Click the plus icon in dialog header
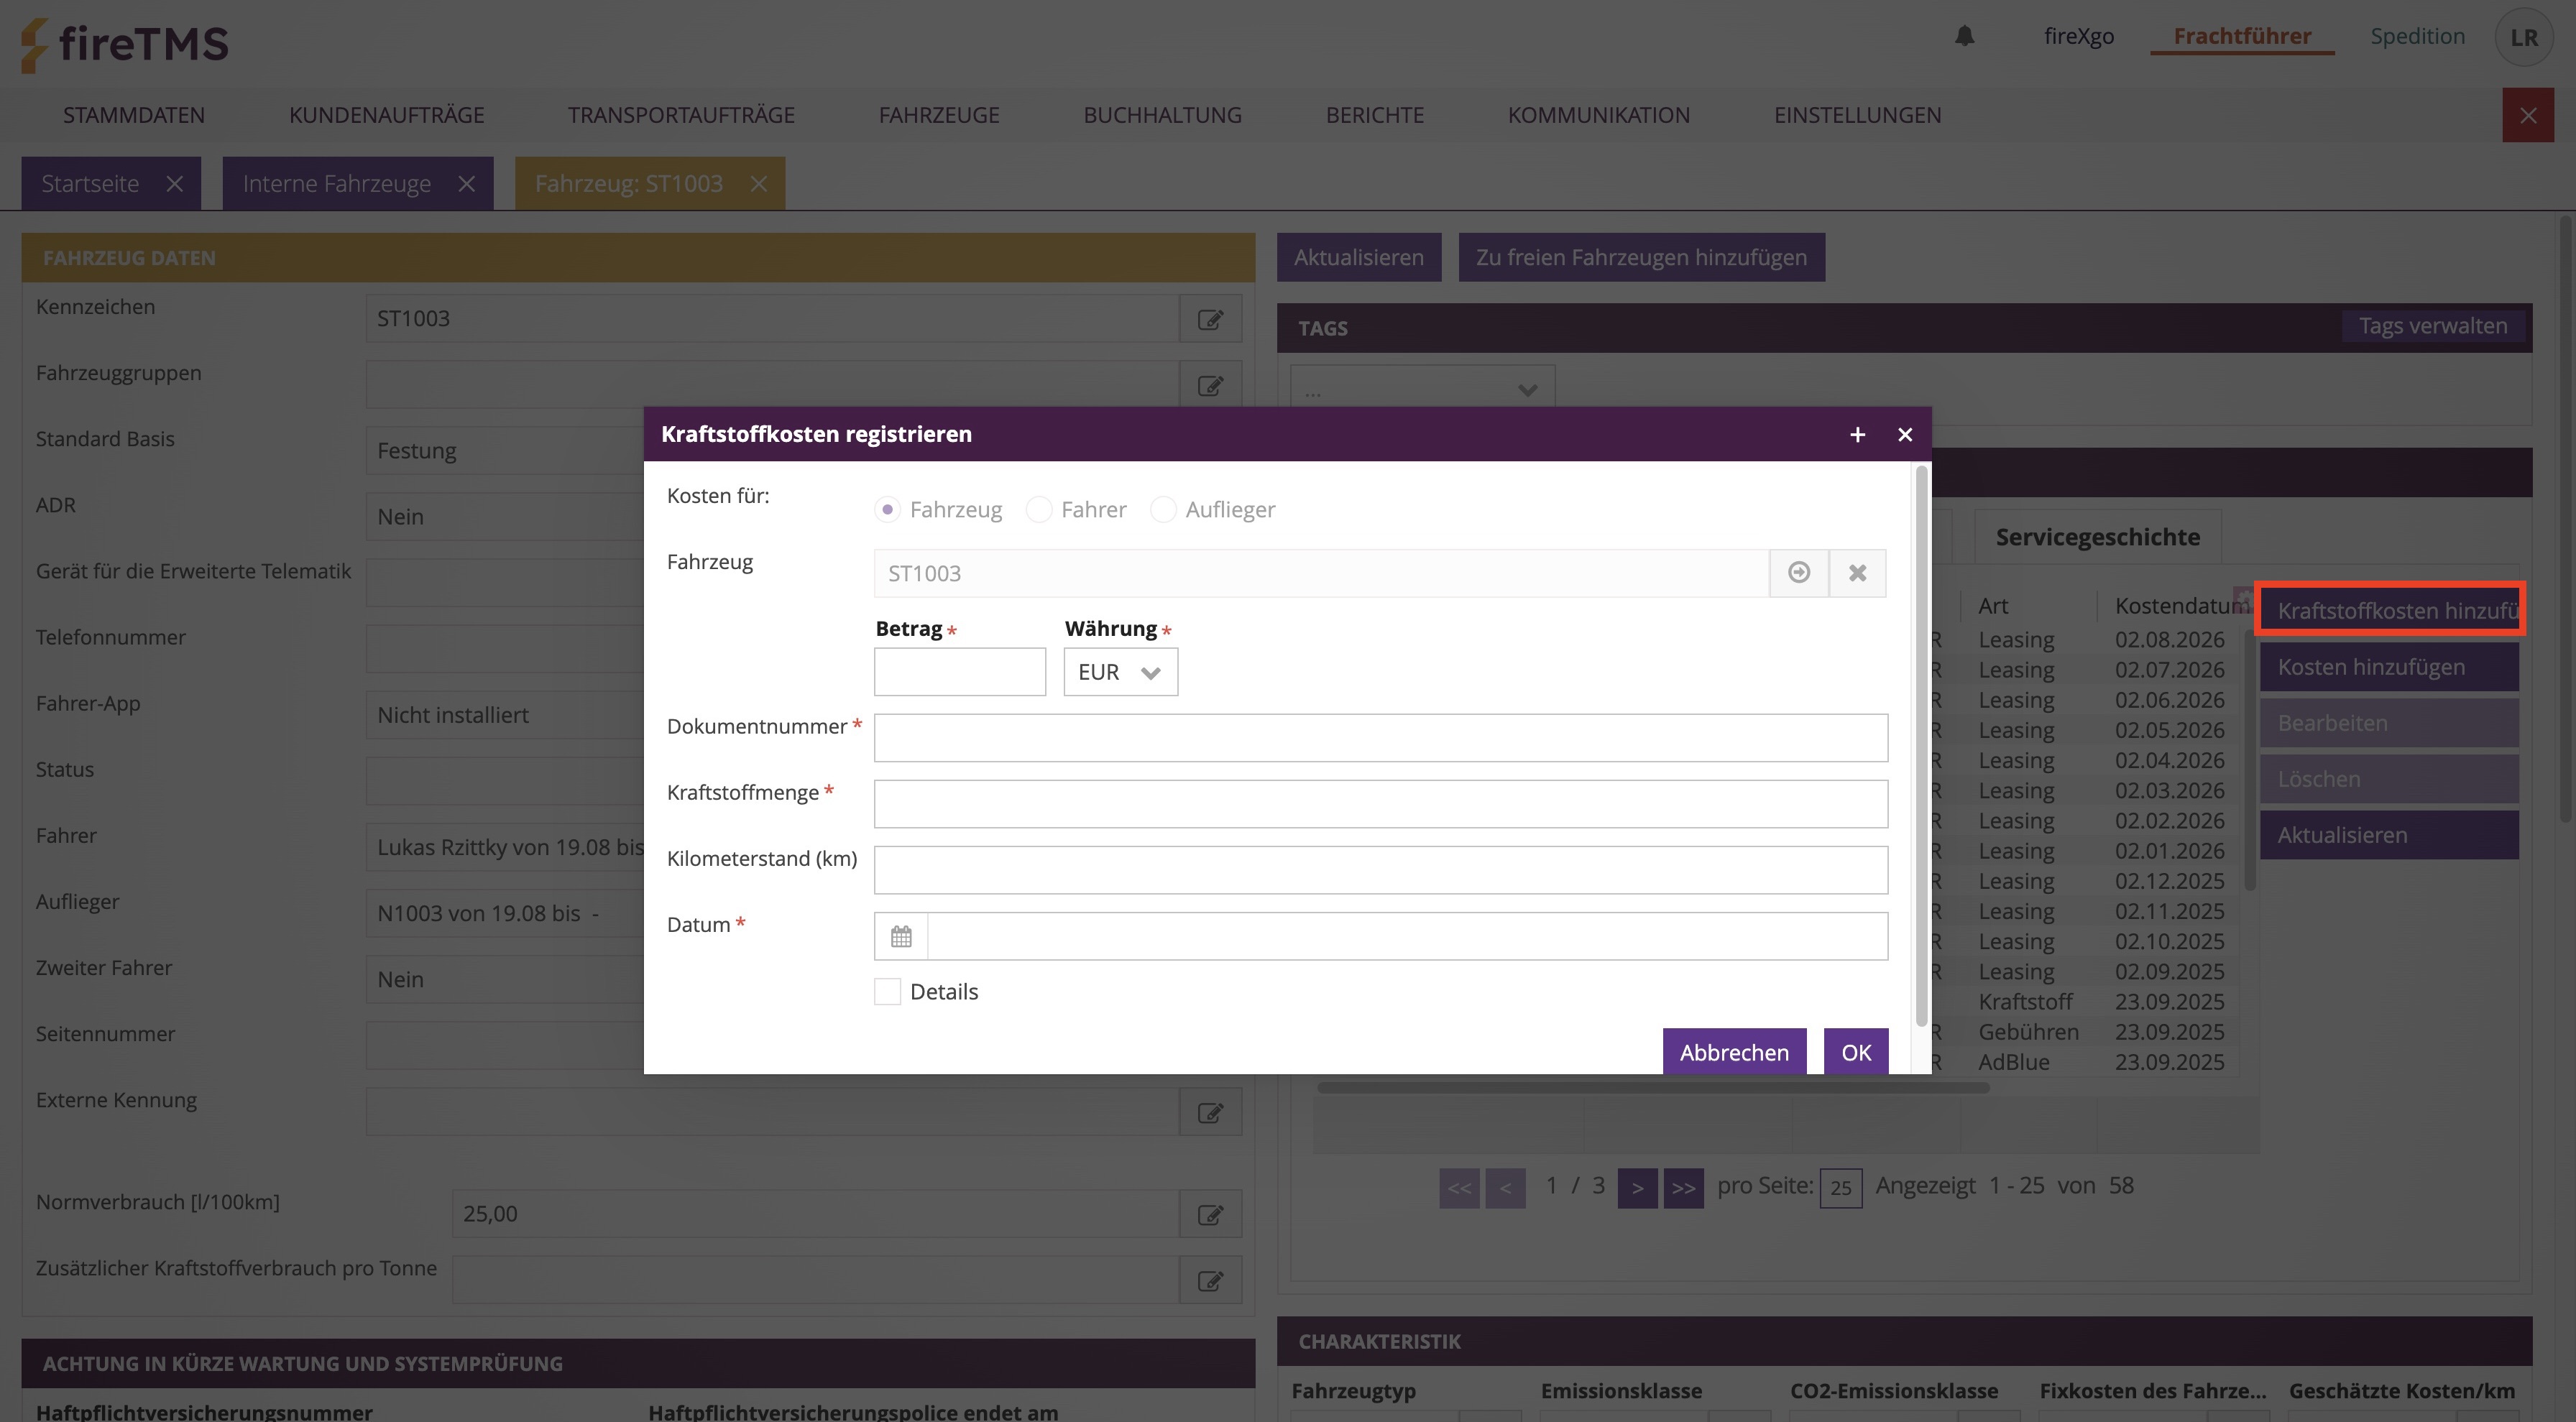Image resolution: width=2576 pixels, height=1422 pixels. tap(1857, 434)
